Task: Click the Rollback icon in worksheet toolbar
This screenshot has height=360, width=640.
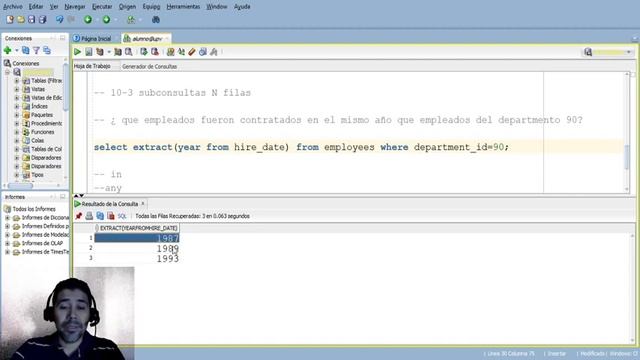Action: [155, 52]
